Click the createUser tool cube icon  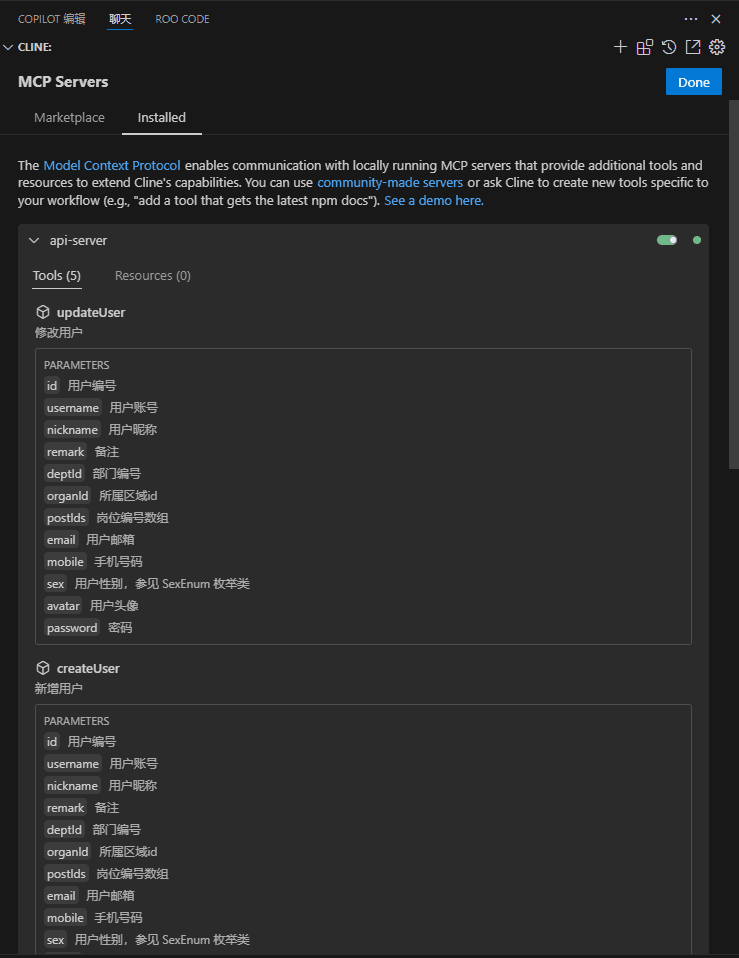point(43,668)
